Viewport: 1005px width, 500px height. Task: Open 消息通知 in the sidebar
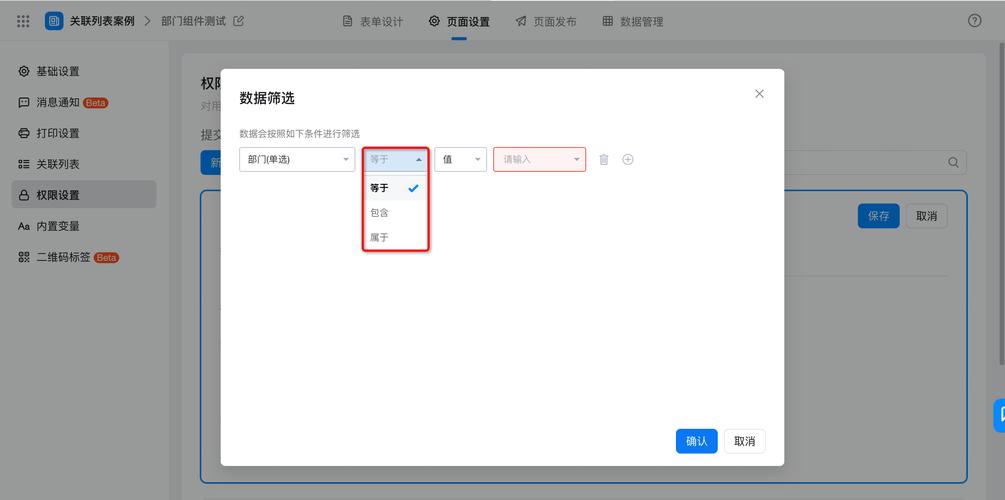84,103
